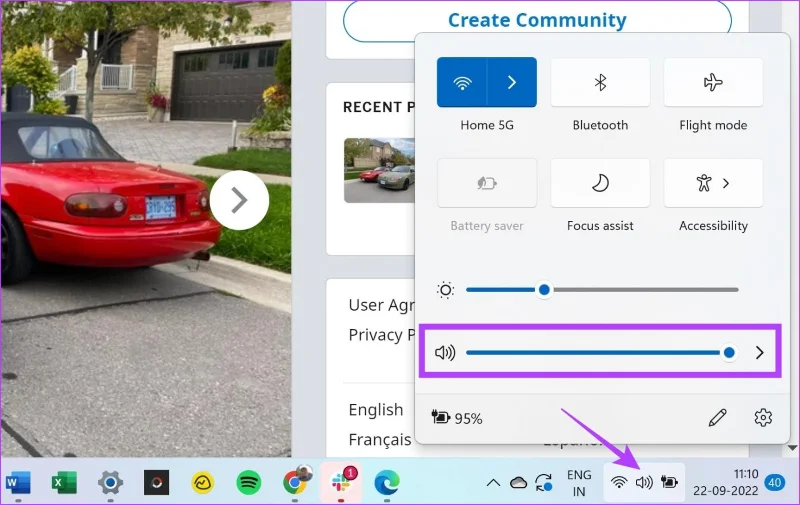Select Français language link

(x=380, y=440)
